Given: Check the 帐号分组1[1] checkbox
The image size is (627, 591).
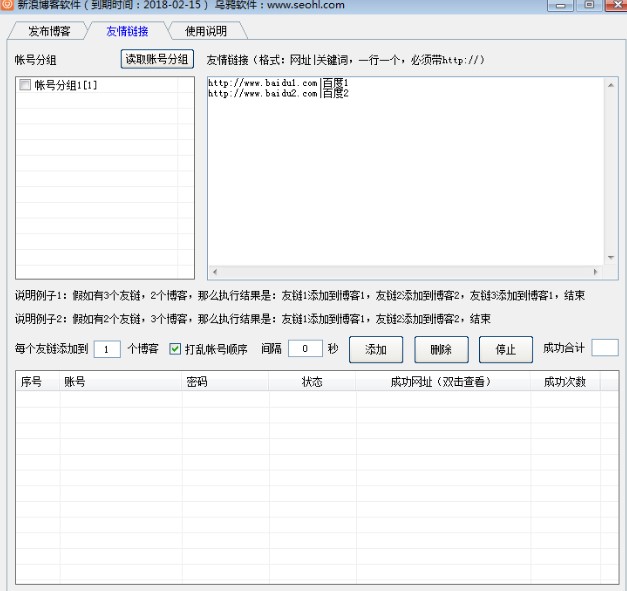Looking at the screenshot, I should point(25,86).
